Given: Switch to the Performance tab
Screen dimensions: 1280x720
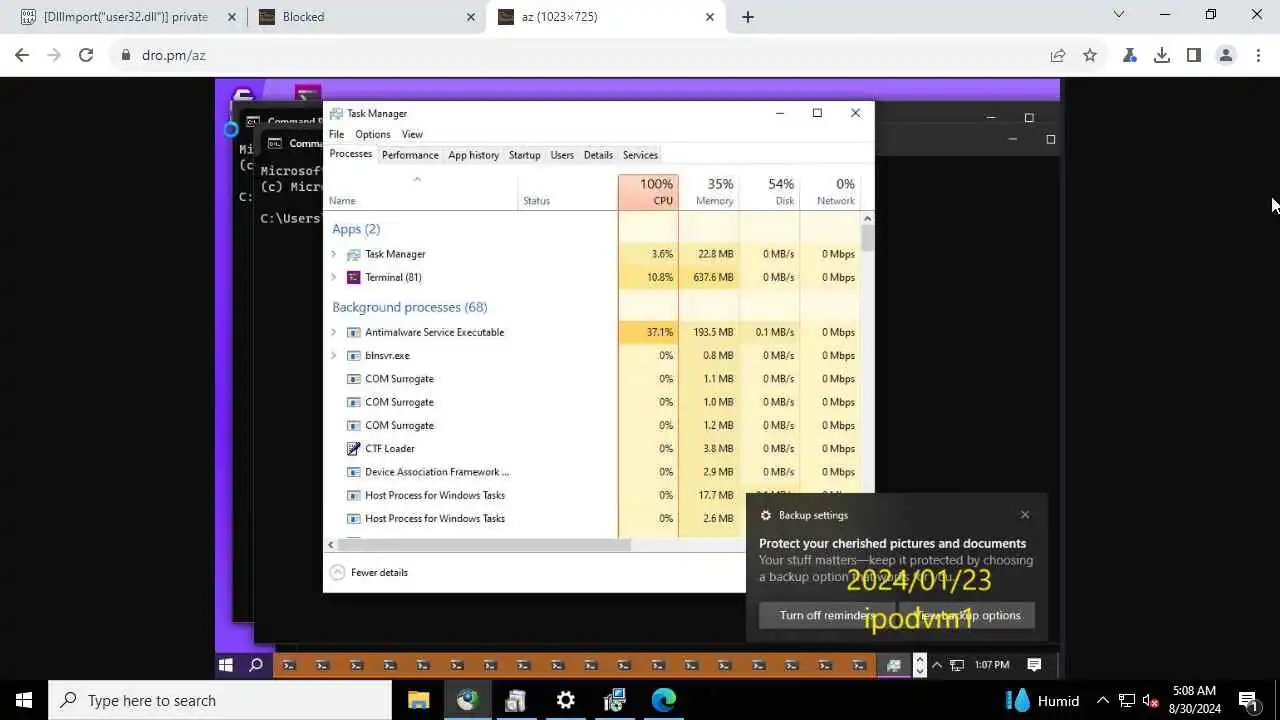Looking at the screenshot, I should tap(410, 155).
